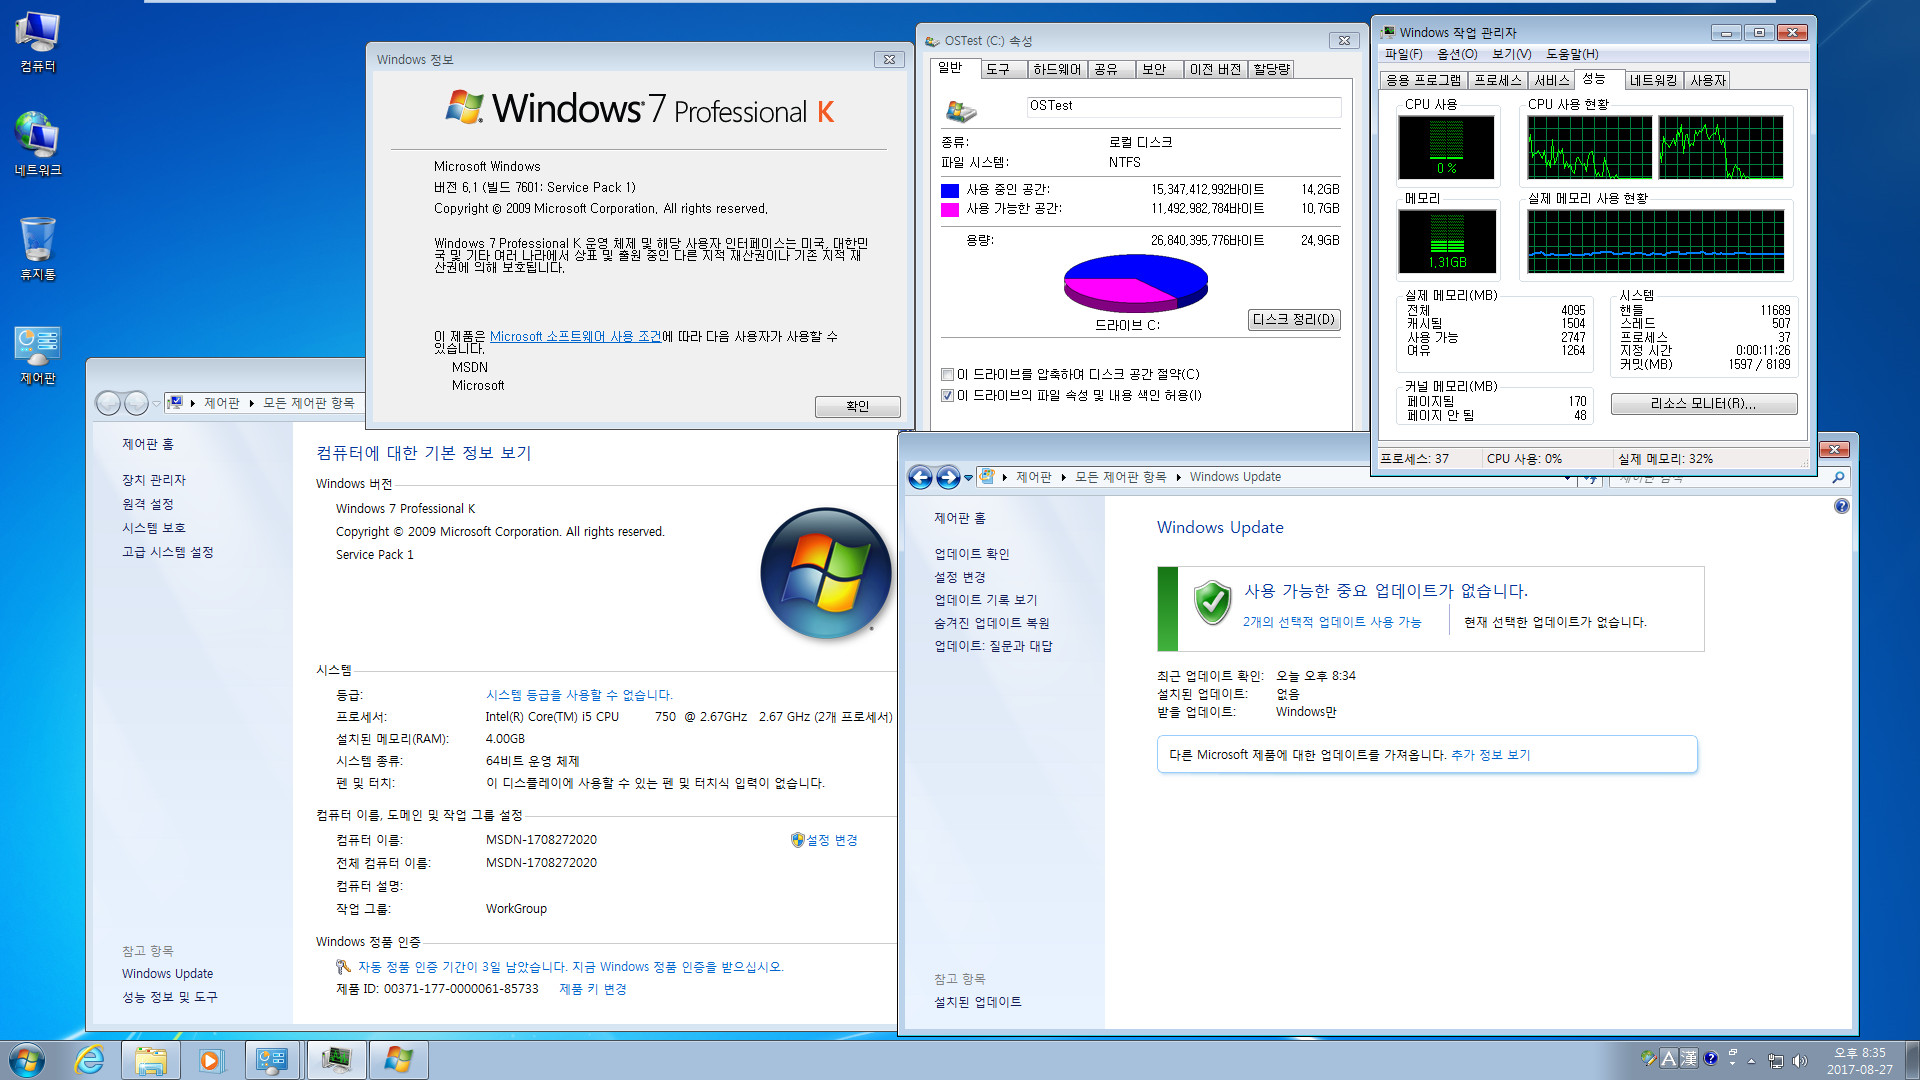This screenshot has height=1080, width=1920.
Task: Switch to Networking tab in Task Manager
Action: pos(1653,80)
